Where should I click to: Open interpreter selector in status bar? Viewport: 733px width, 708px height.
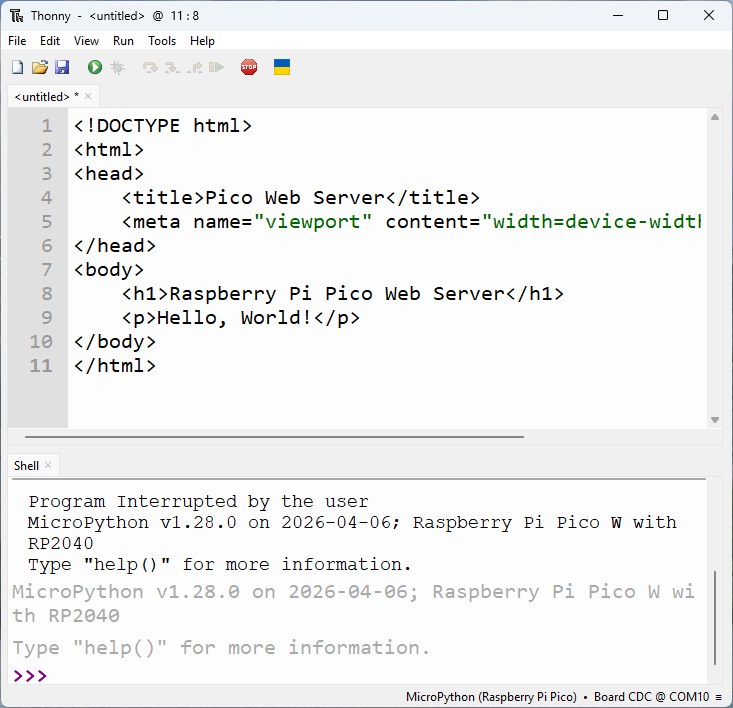point(564,697)
